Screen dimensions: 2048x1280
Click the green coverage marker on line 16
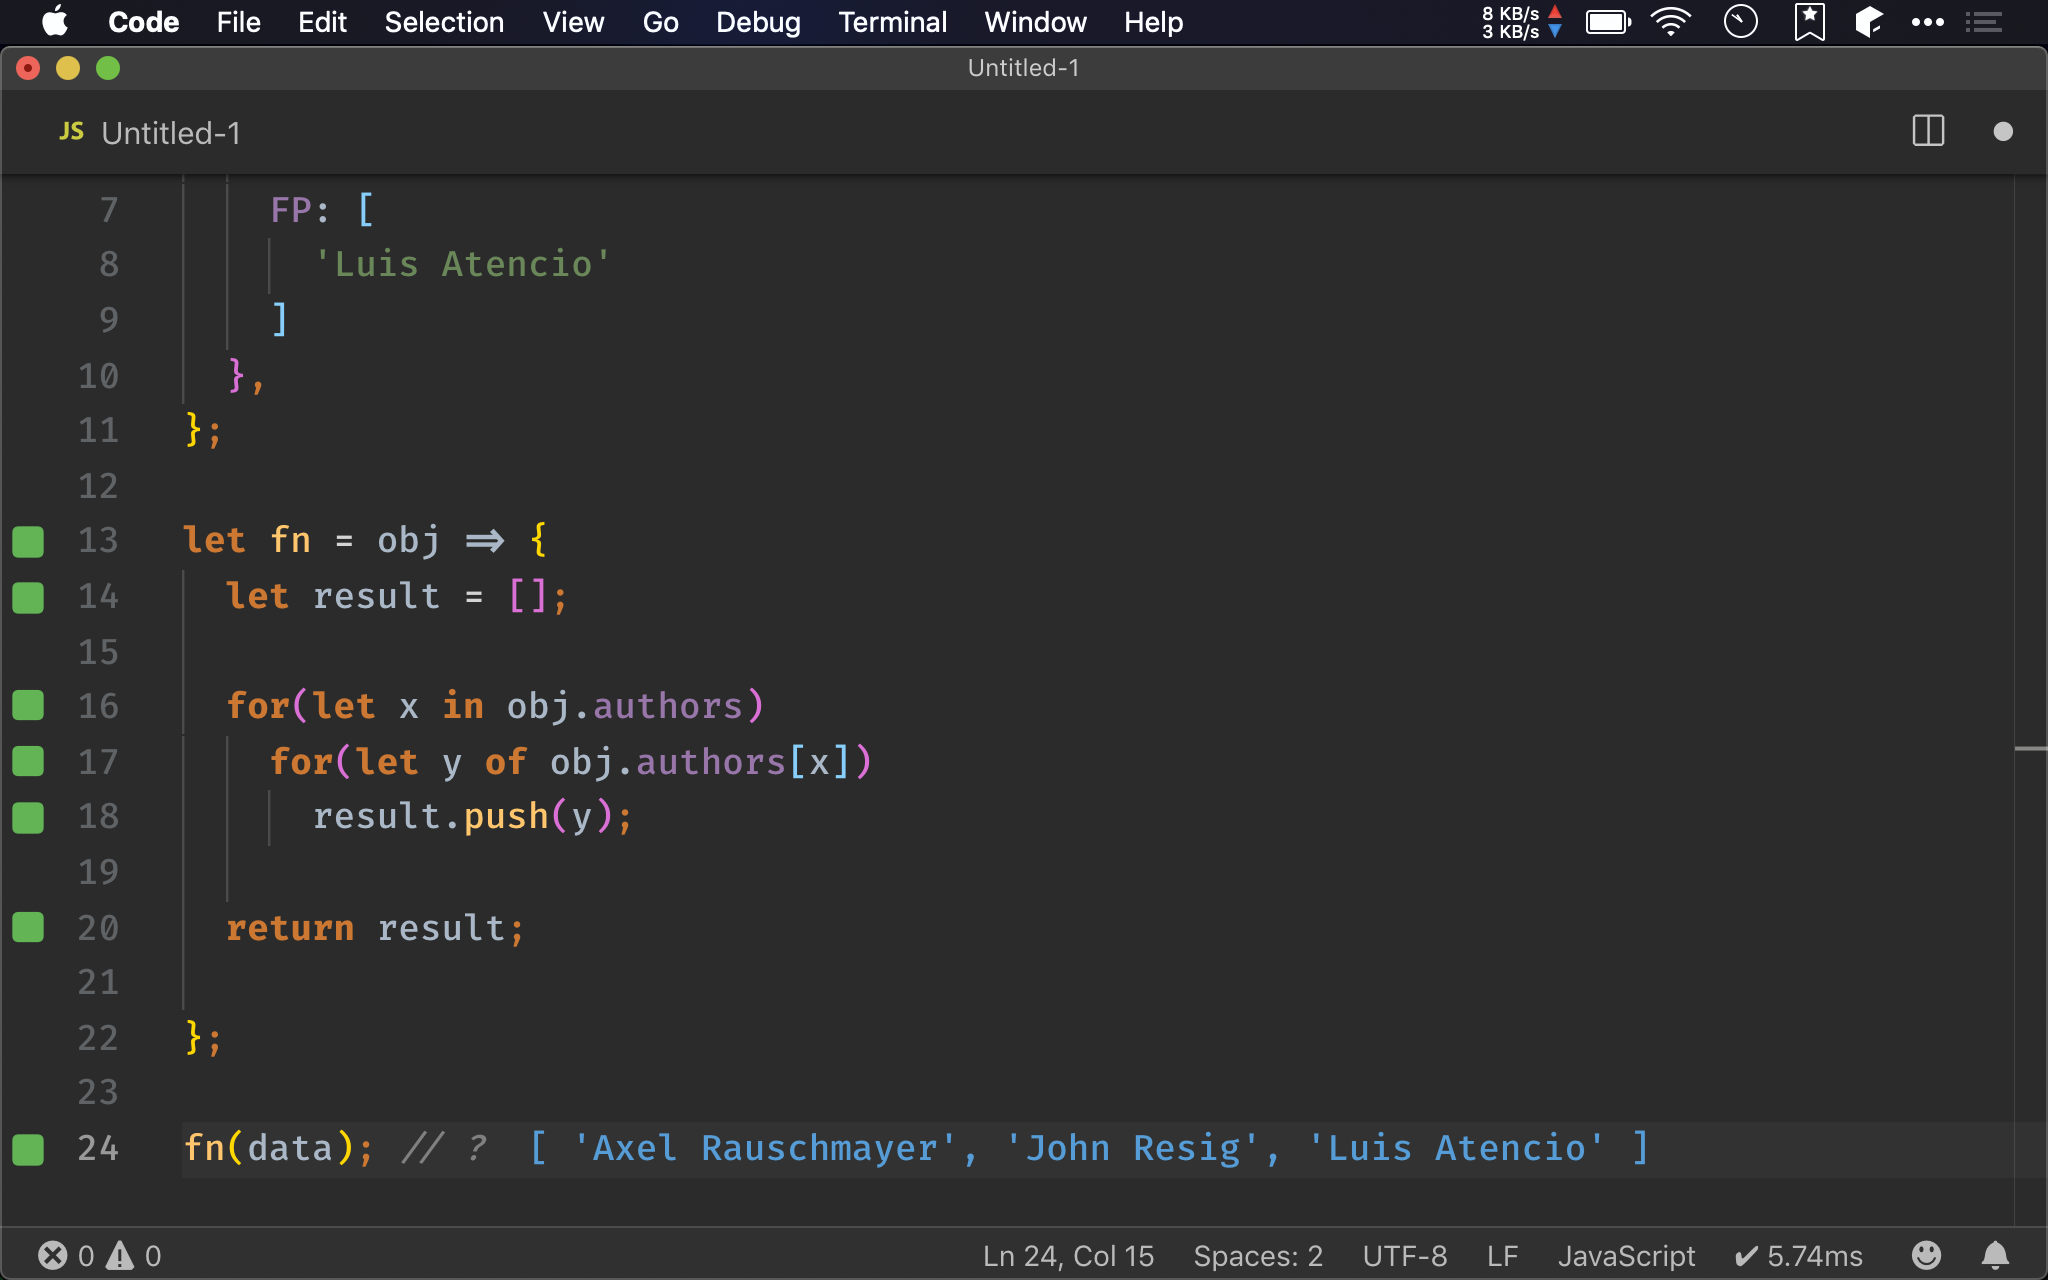[x=28, y=706]
